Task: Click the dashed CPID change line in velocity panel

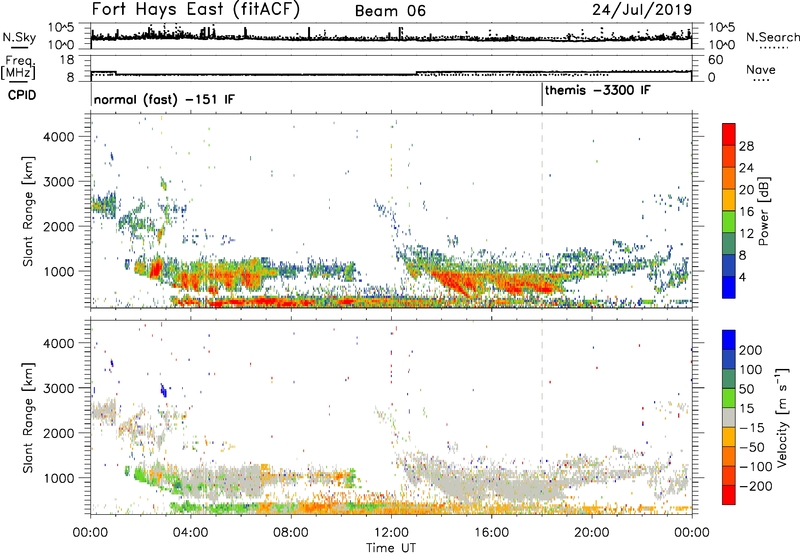Action: pos(542,417)
